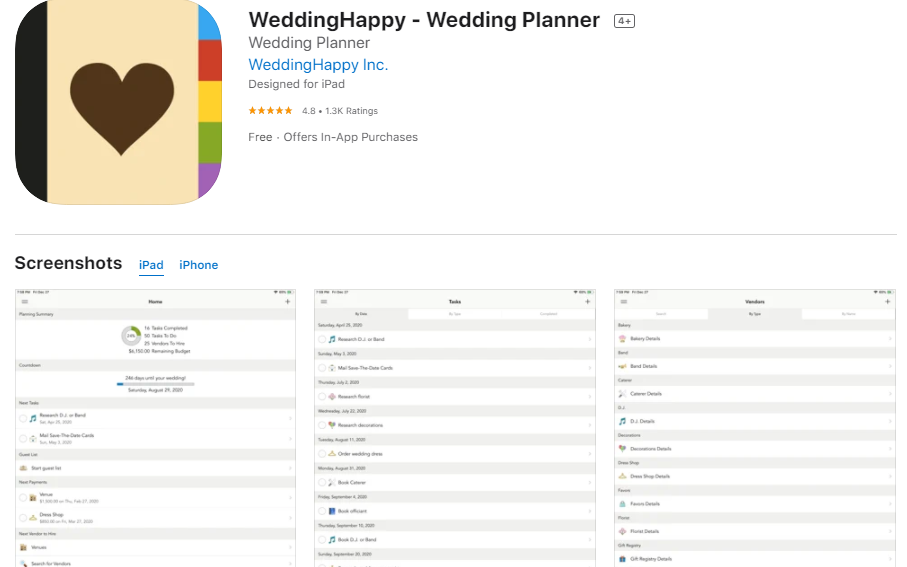Image resolution: width=907 pixels, height=567 pixels.
Task: Expand chevron on Start guest list row
Action: coord(290,468)
